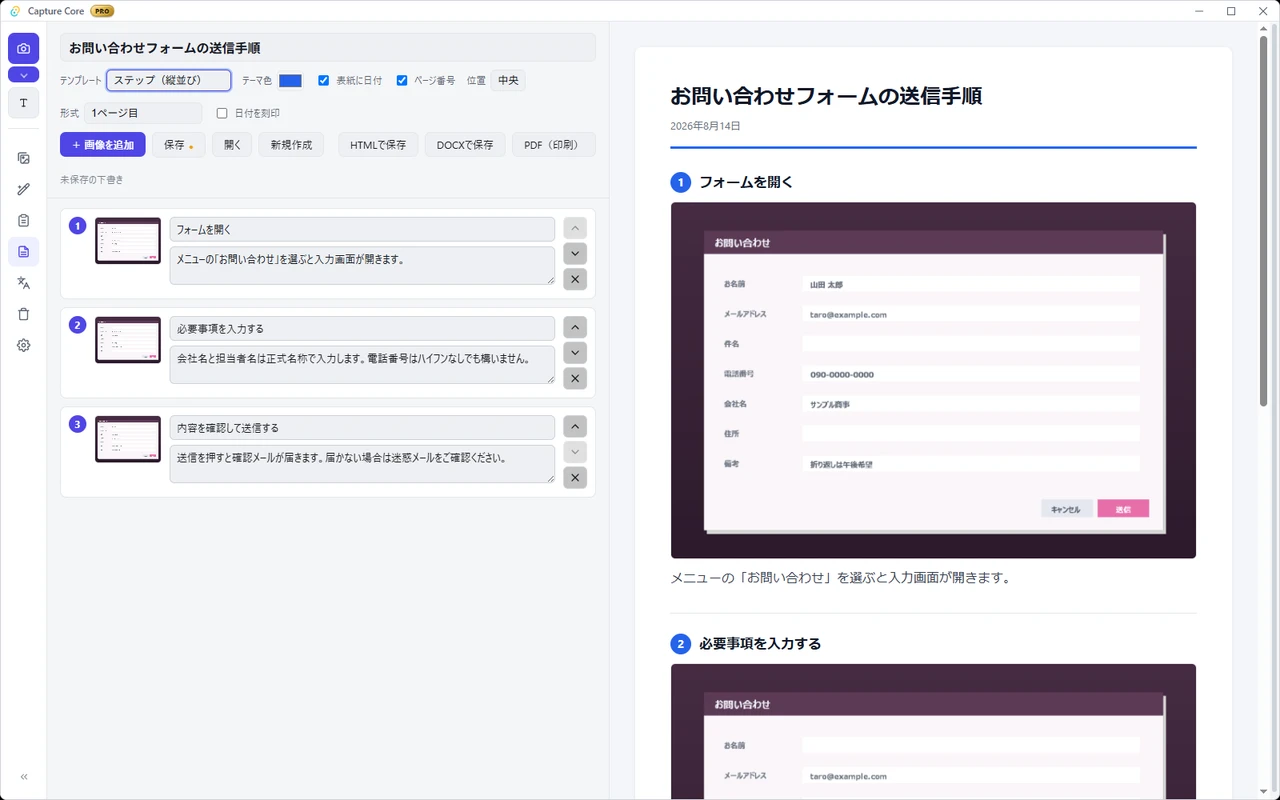Open the trash bin sidebar icon
Screen dimensions: 1280x800
click(23, 314)
